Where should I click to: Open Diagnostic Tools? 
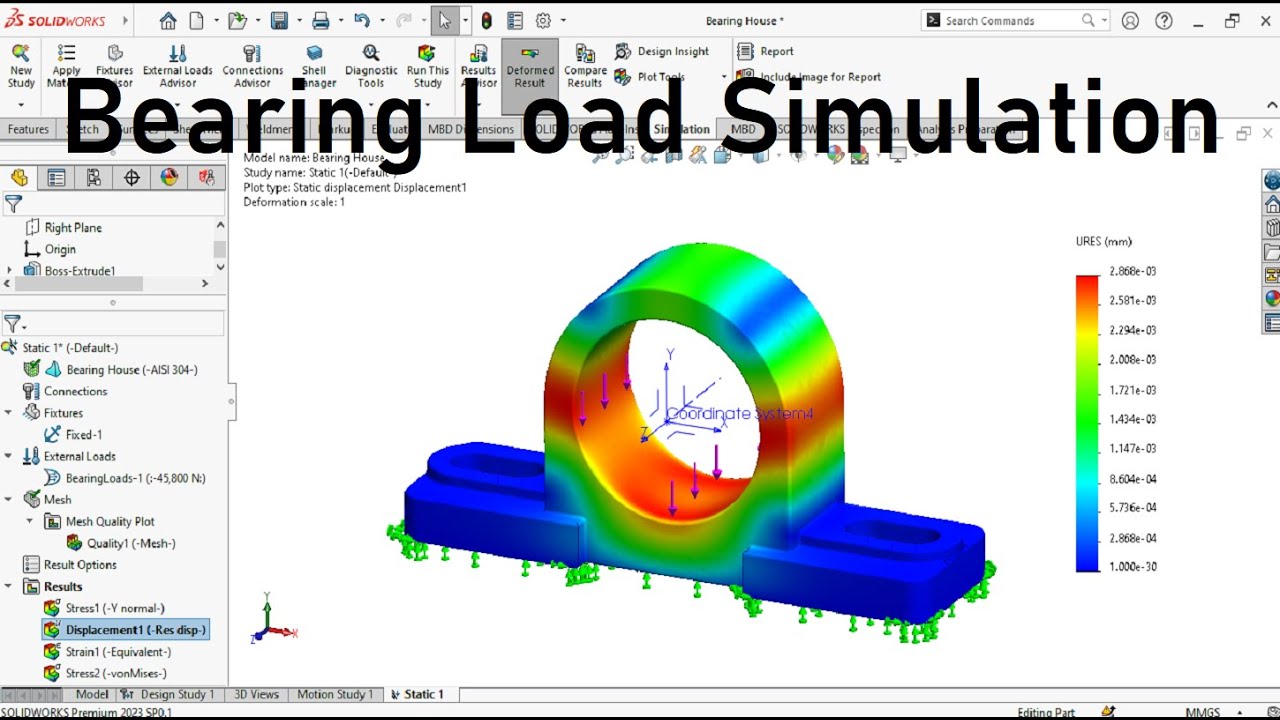point(371,65)
